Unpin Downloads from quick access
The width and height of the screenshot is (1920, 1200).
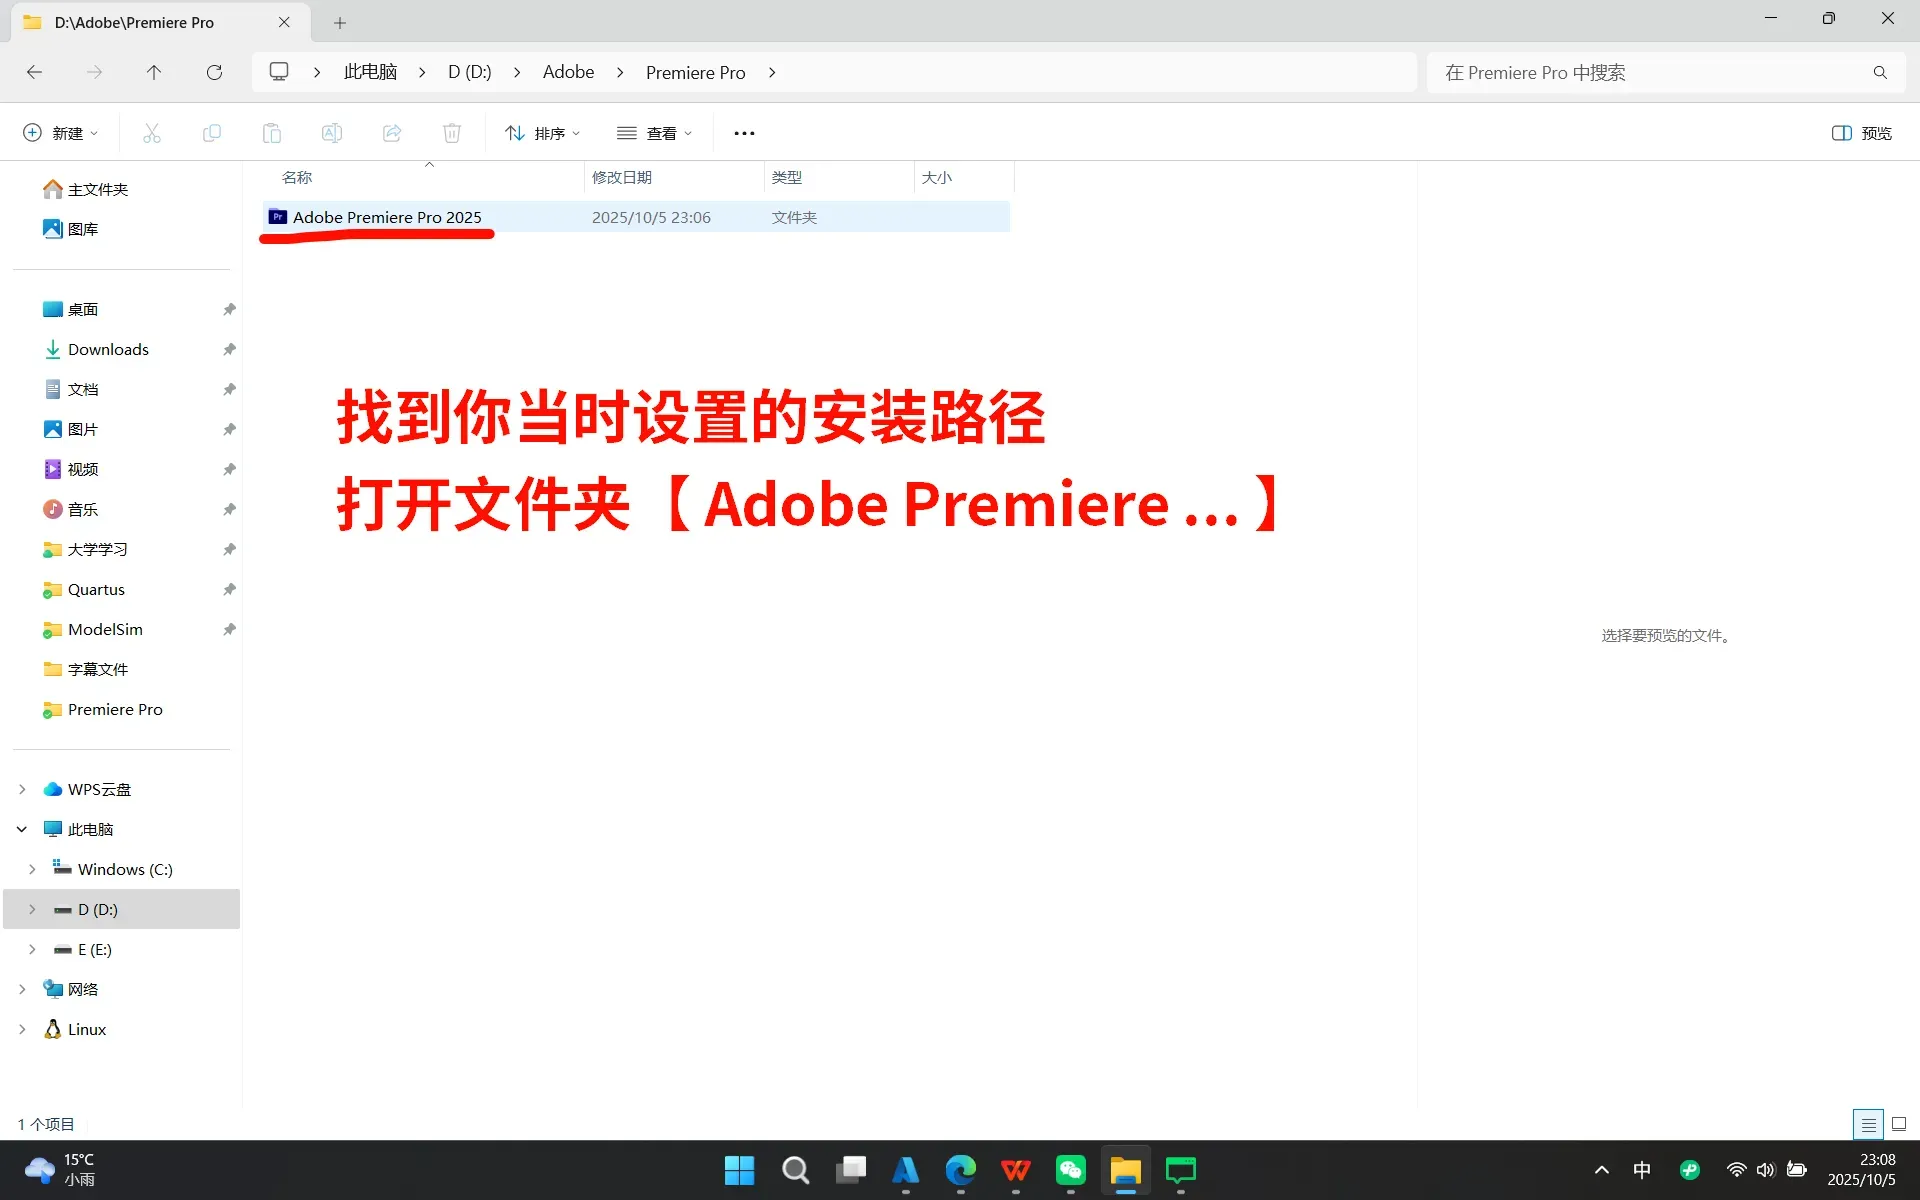(x=229, y=349)
